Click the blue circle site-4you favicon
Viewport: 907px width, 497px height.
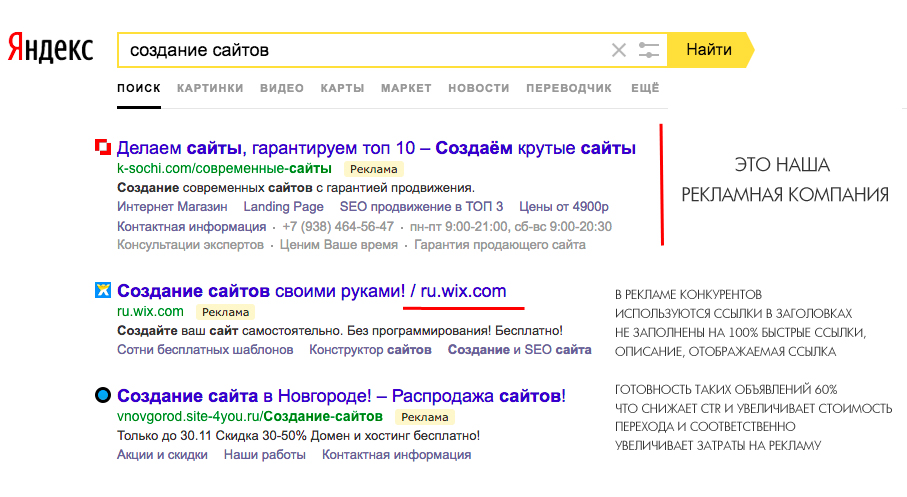pos(102,395)
